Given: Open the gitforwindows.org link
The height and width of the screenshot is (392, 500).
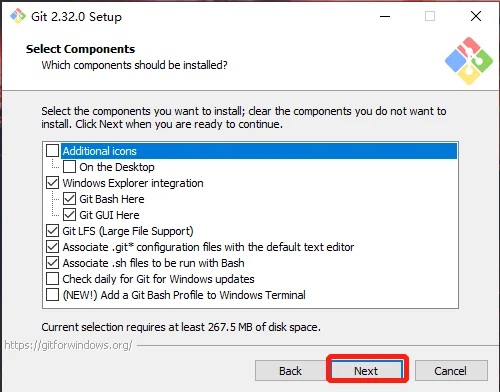Looking at the screenshot, I should pos(68,345).
